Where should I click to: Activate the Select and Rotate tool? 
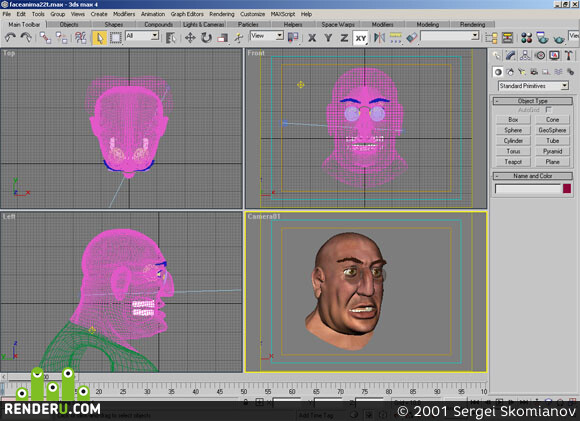pyautogui.click(x=206, y=38)
